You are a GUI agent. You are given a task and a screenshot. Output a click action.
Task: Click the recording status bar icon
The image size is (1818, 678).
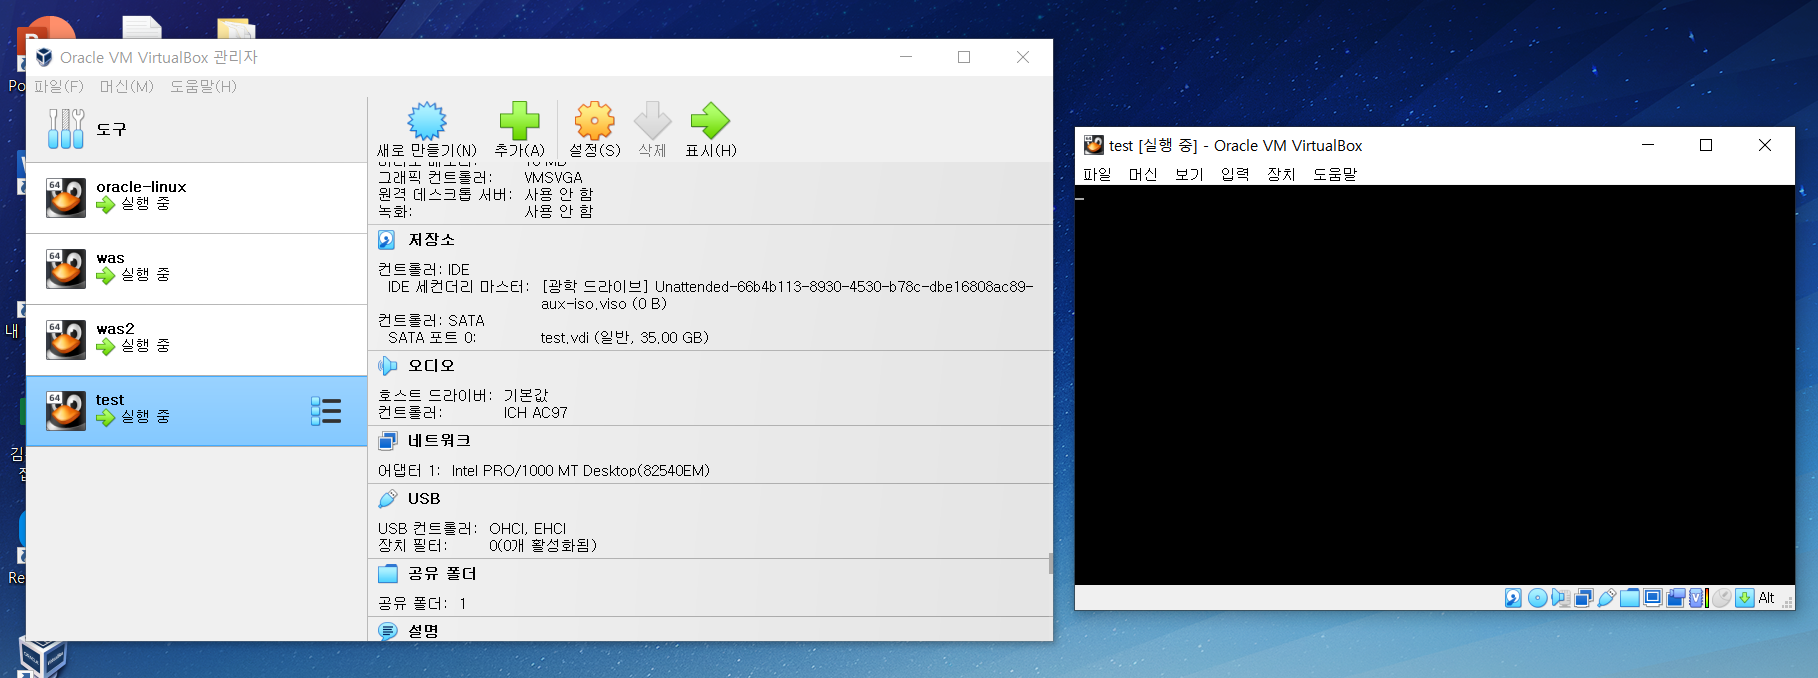[1676, 598]
